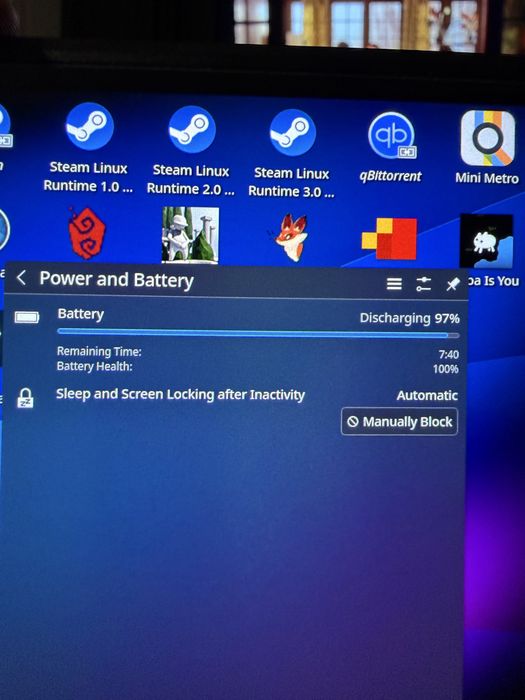Click the Manually Block button
The height and width of the screenshot is (700, 525).
point(400,421)
